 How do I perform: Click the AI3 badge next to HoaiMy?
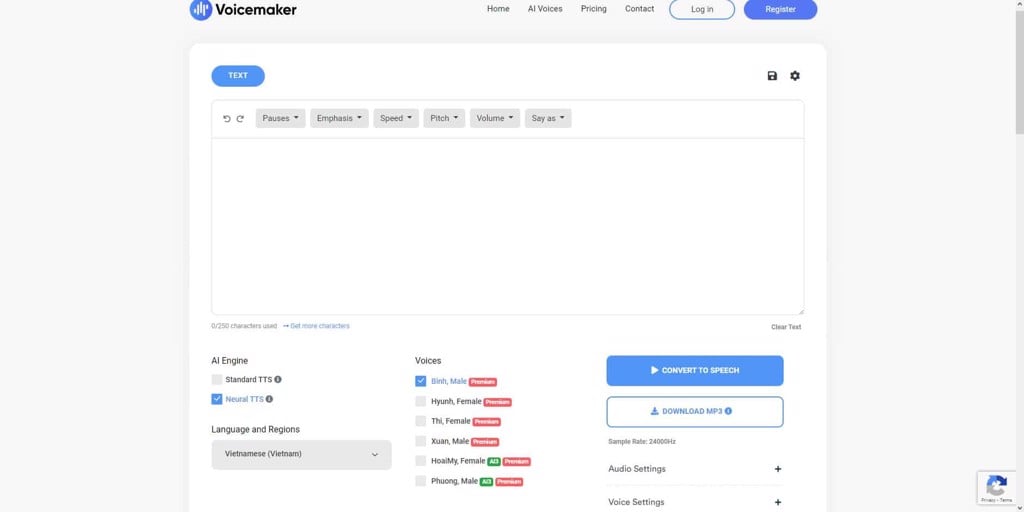pos(494,462)
